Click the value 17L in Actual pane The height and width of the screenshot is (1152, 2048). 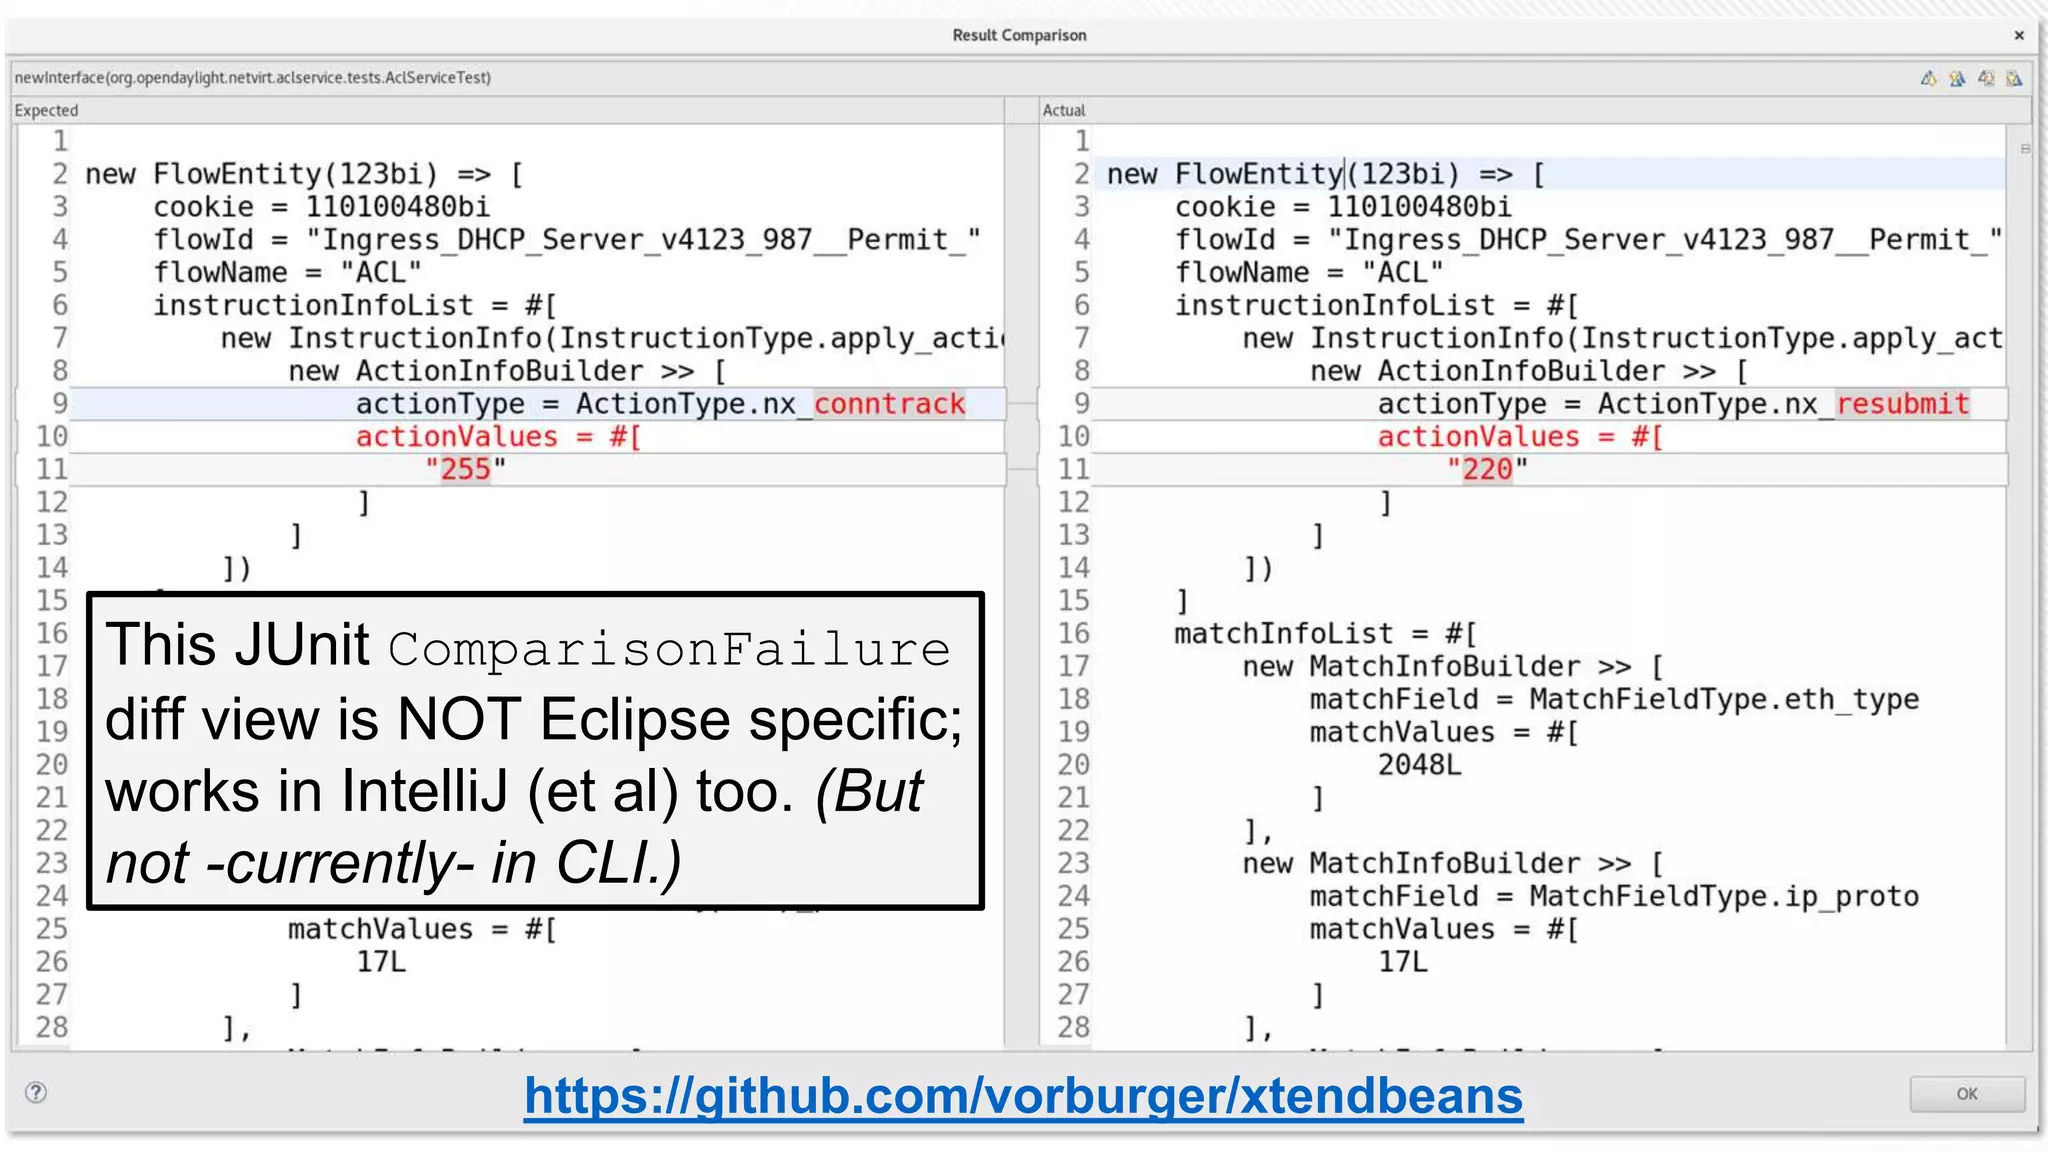(1403, 962)
